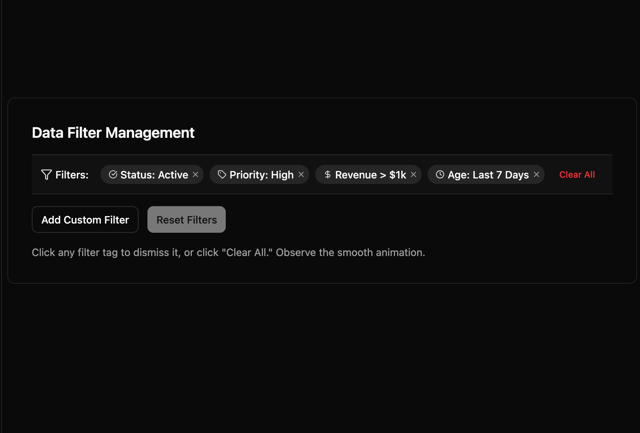Viewport: 640px width, 433px height.
Task: Click the Reset Filters button
Action: click(x=187, y=220)
